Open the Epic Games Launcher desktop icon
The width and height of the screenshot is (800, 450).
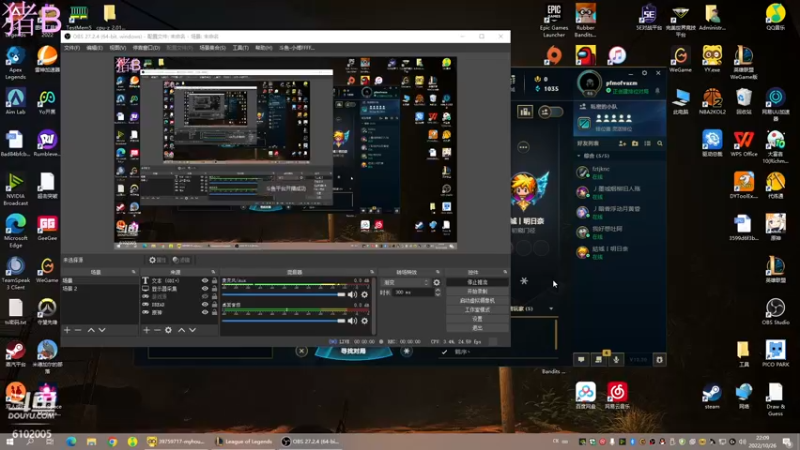tap(554, 21)
